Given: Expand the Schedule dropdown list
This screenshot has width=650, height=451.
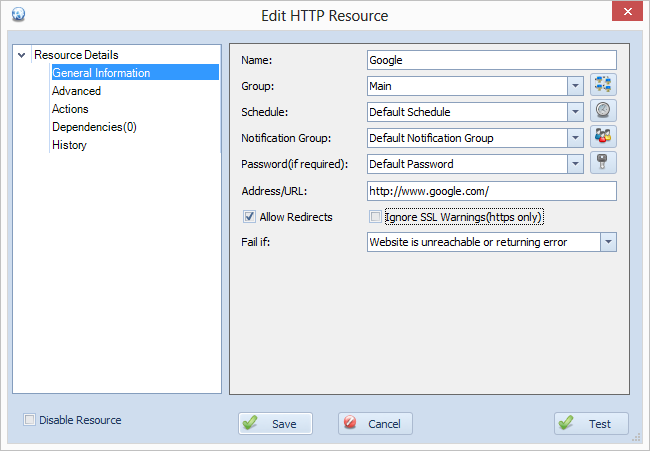Looking at the screenshot, I should click(575, 112).
